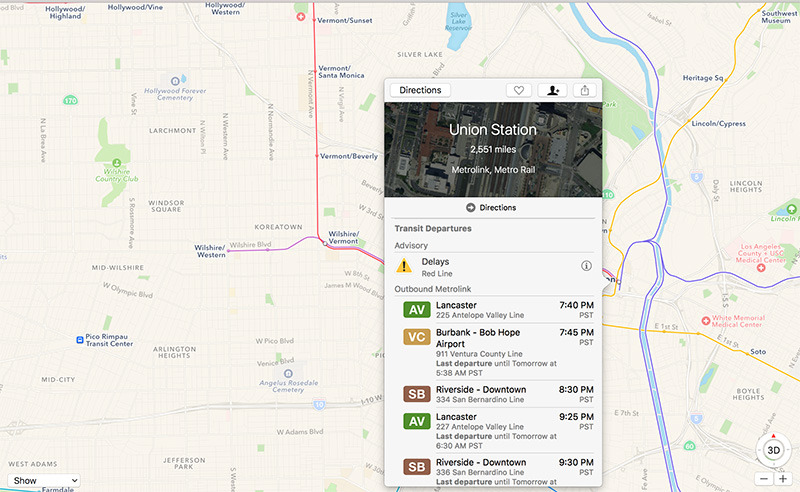The height and width of the screenshot is (492, 800).
Task: Select the 9:30 PM Riverside SB badge
Action: (417, 467)
